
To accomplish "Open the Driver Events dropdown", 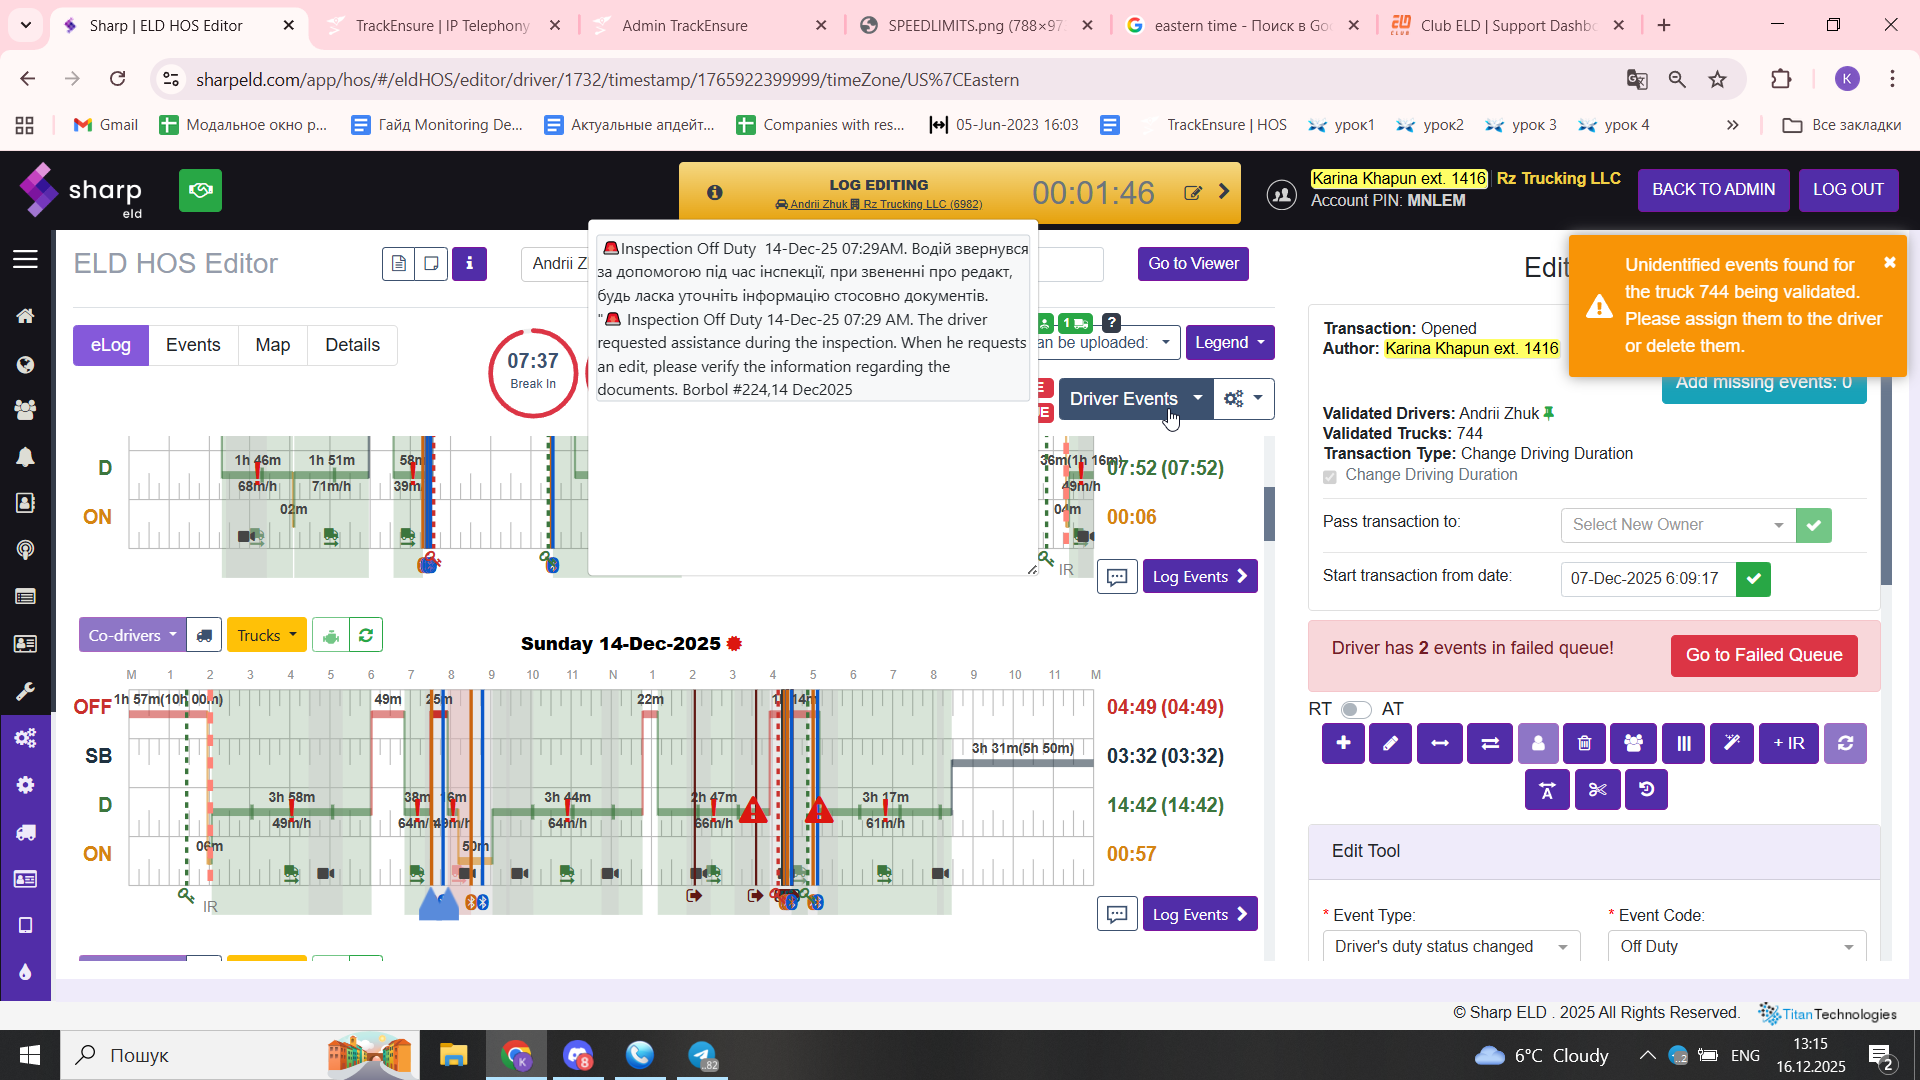I will 1135,399.
